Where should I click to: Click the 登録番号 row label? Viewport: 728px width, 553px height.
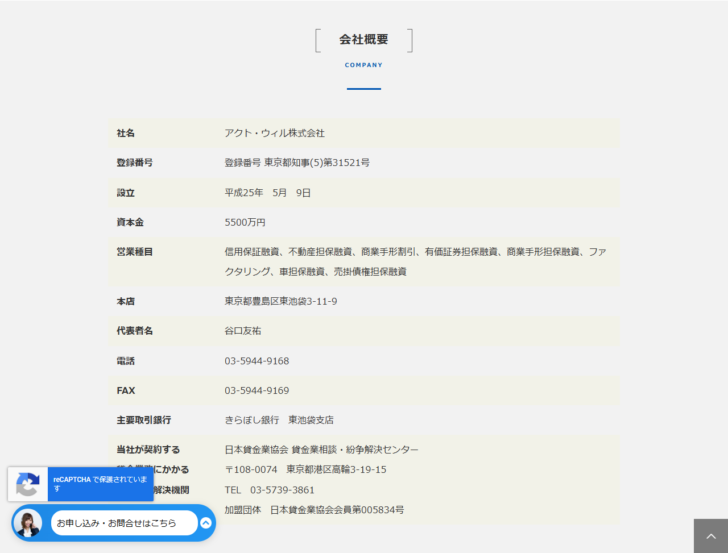(135, 163)
